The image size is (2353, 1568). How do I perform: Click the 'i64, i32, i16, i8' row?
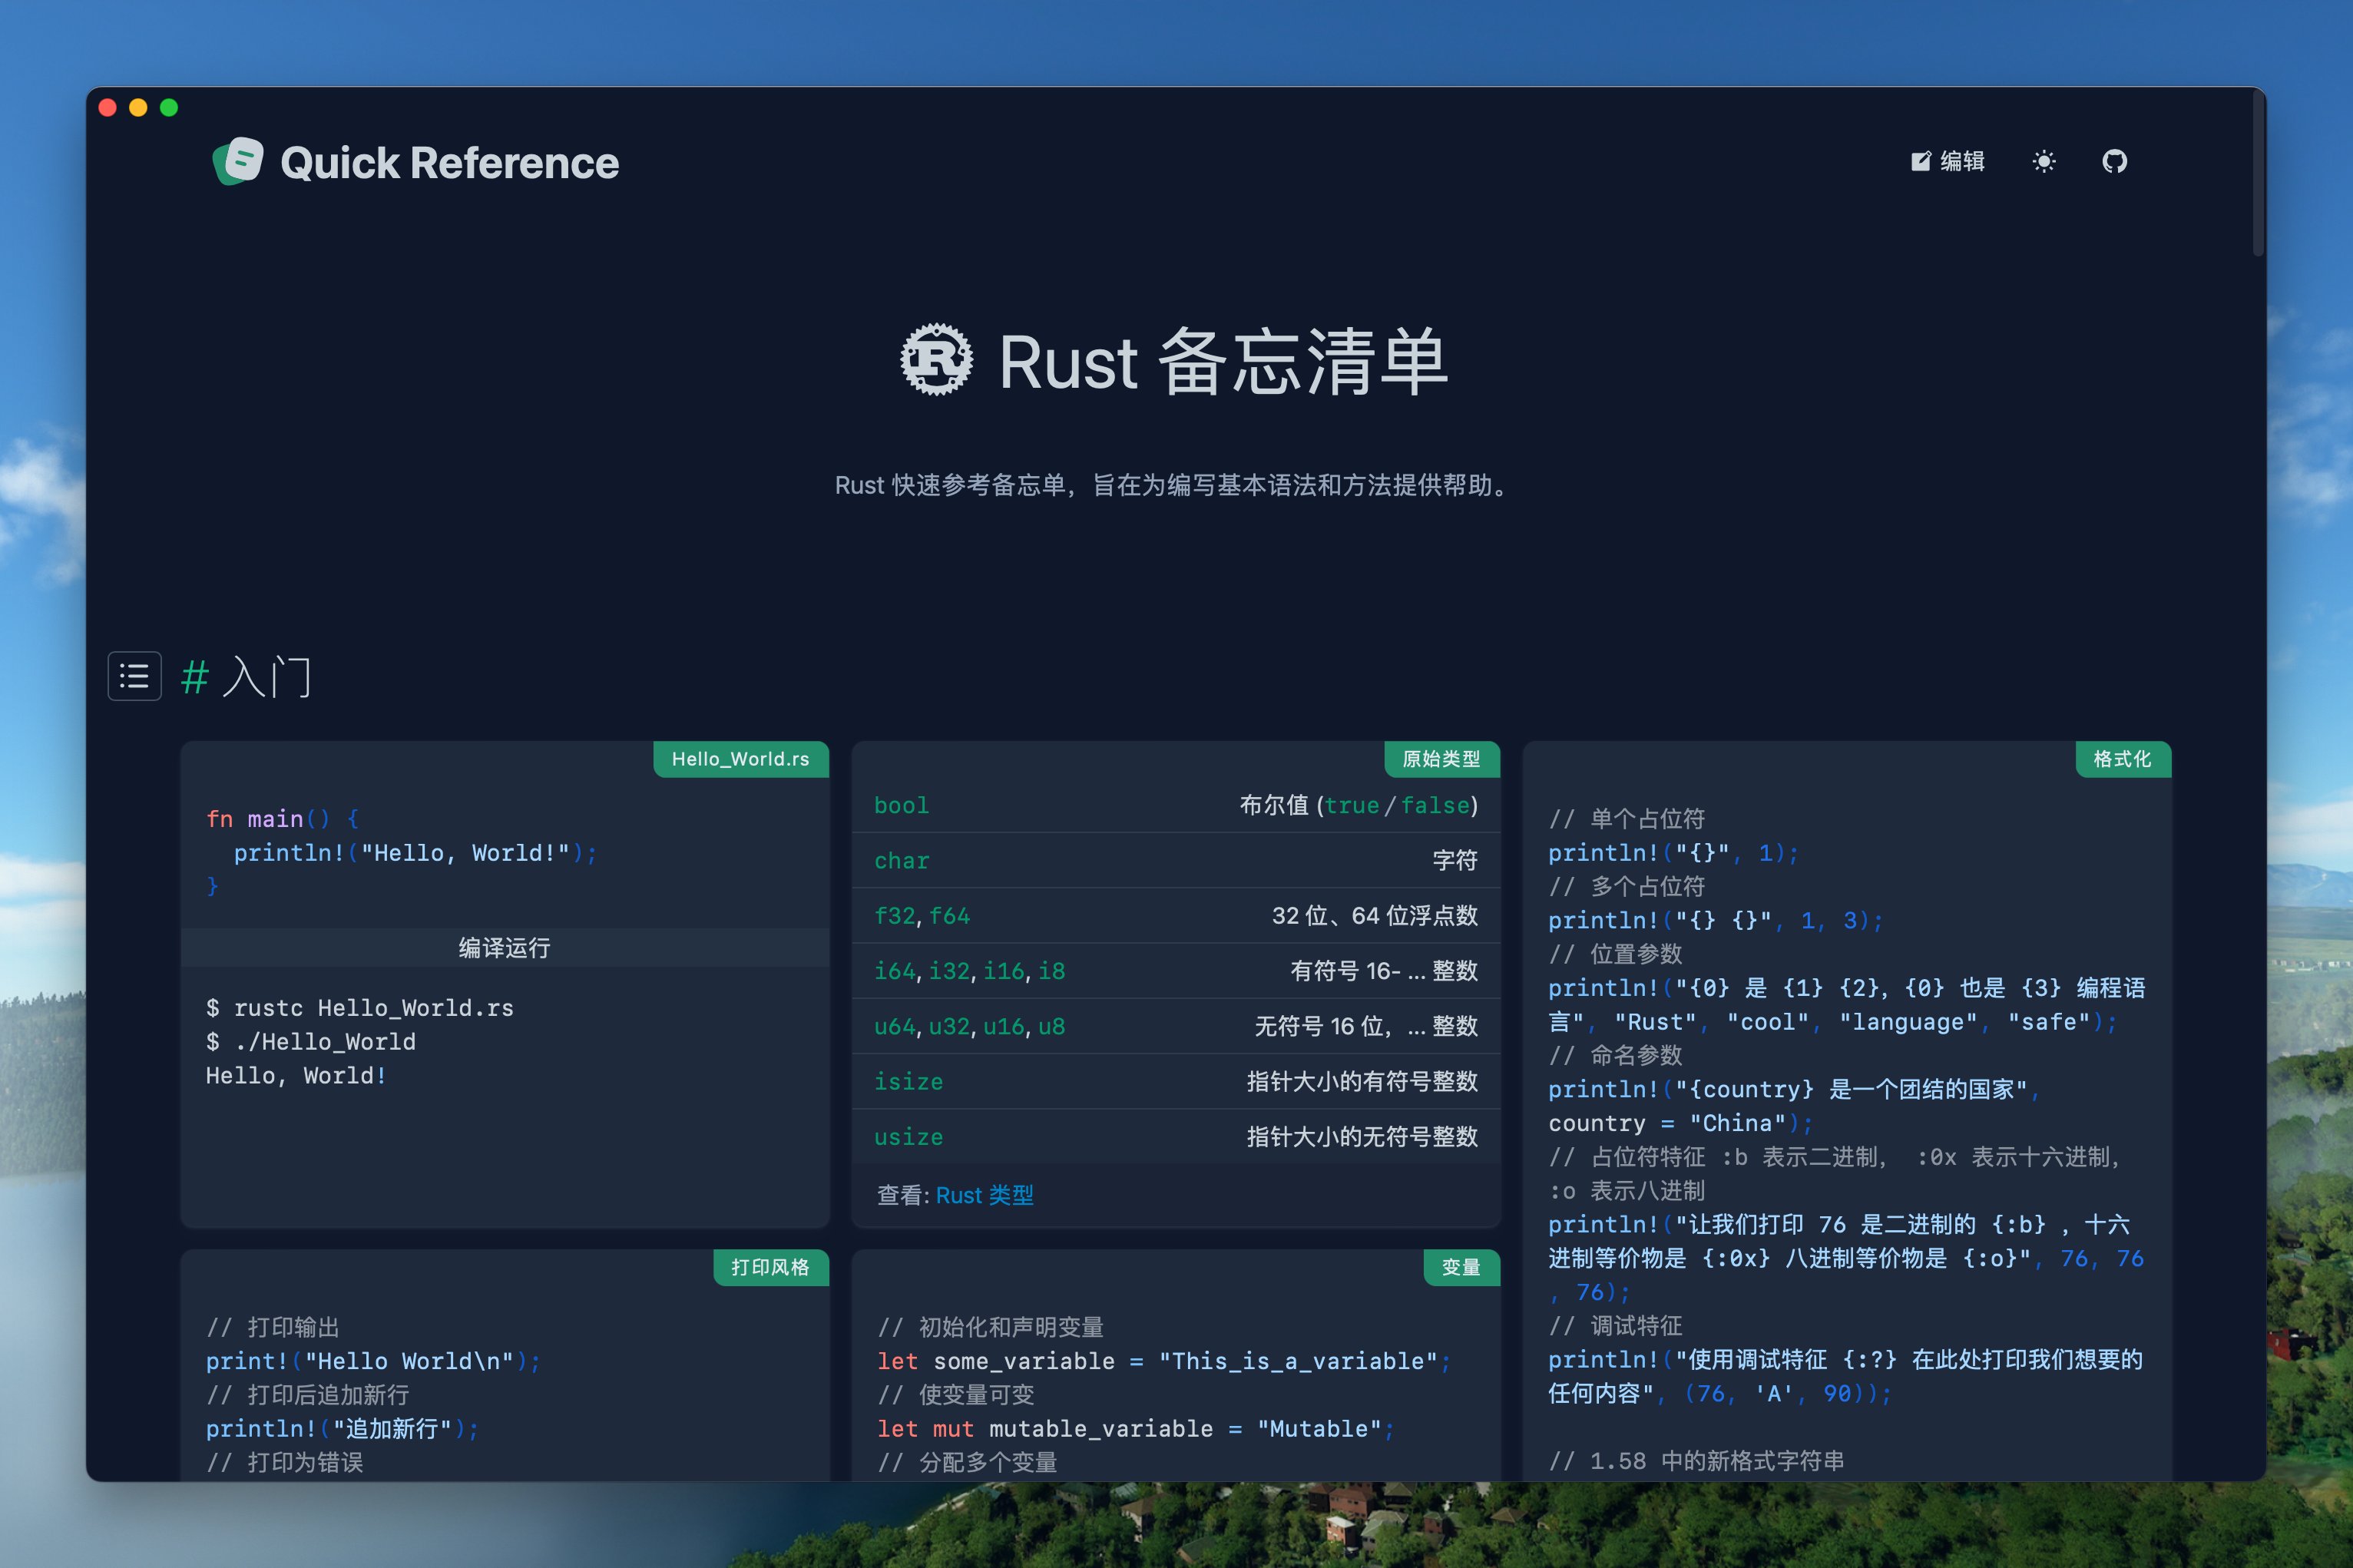pos(1176,970)
